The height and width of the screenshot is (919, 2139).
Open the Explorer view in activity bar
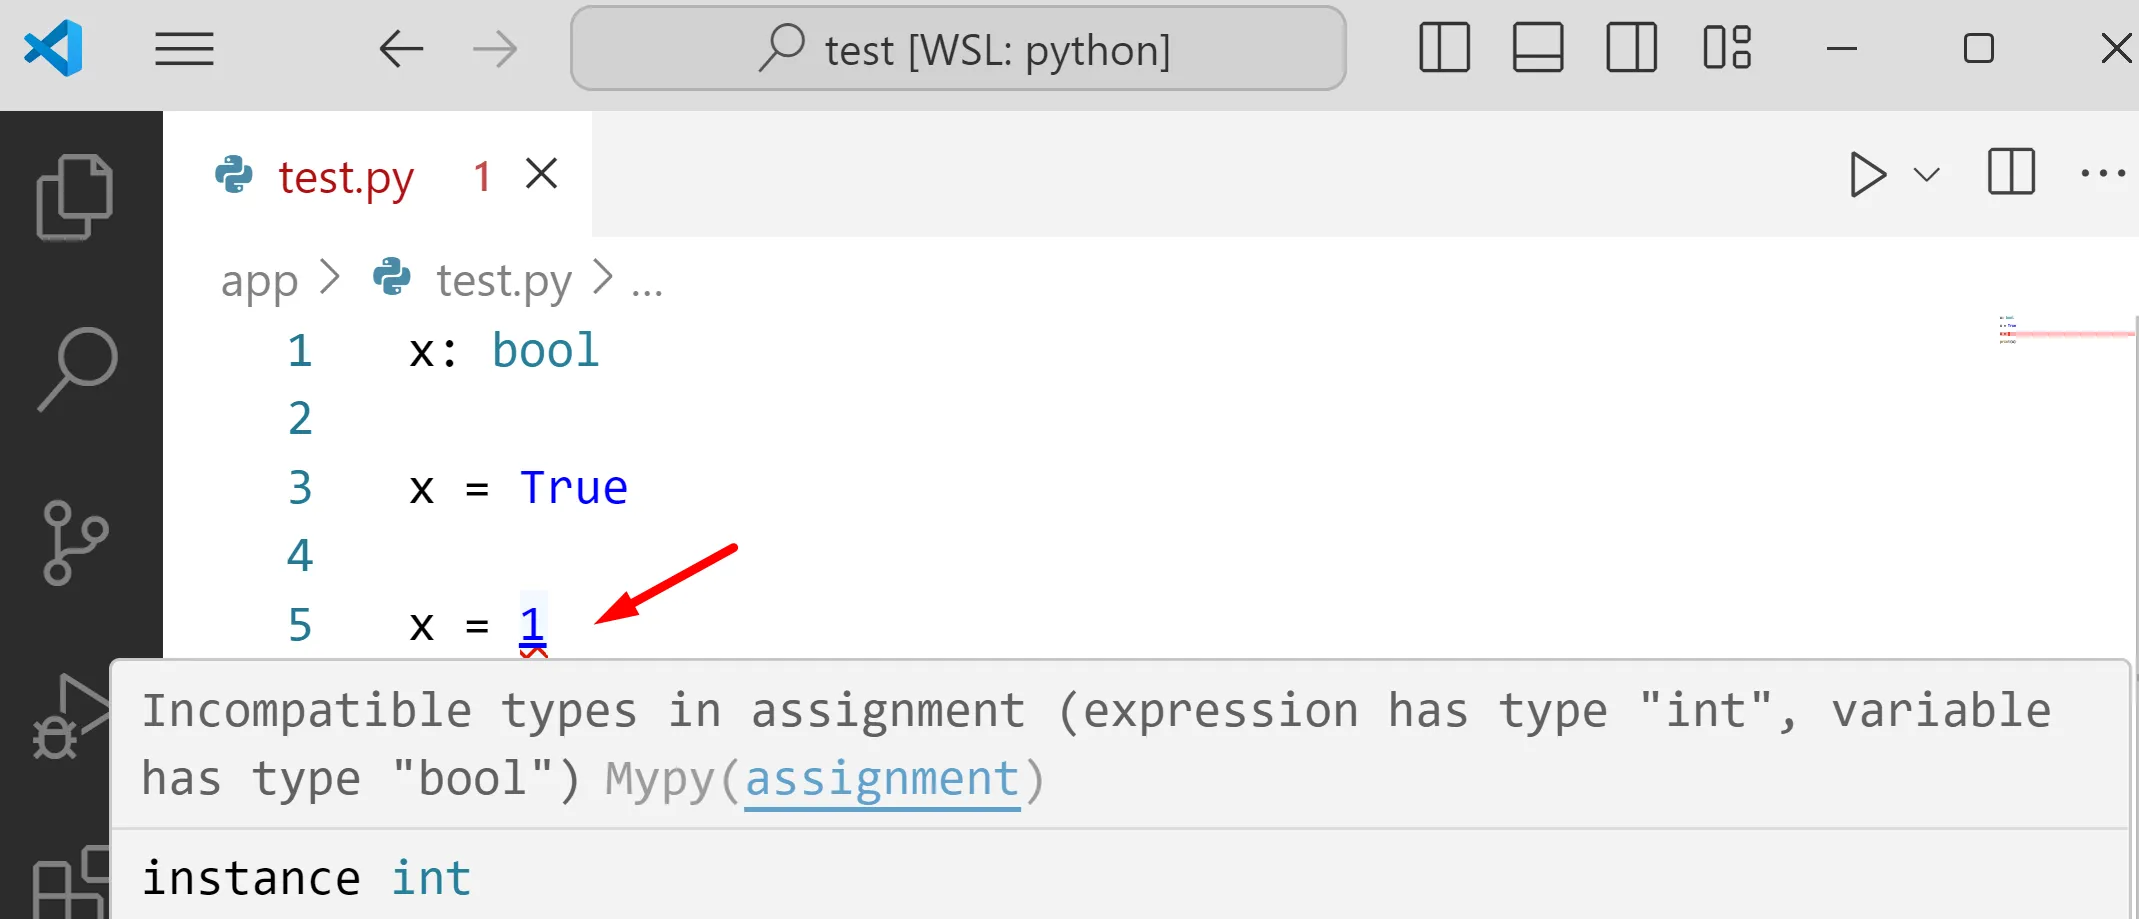75,197
